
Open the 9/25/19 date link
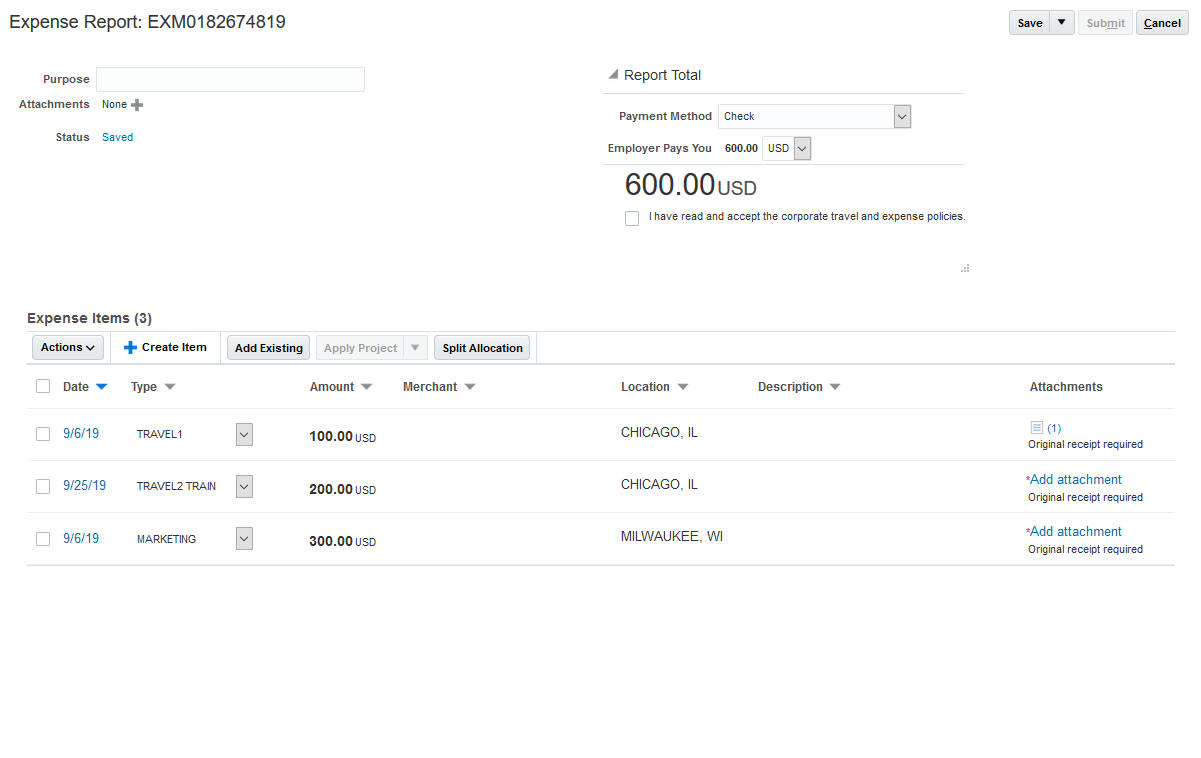pyautogui.click(x=84, y=486)
